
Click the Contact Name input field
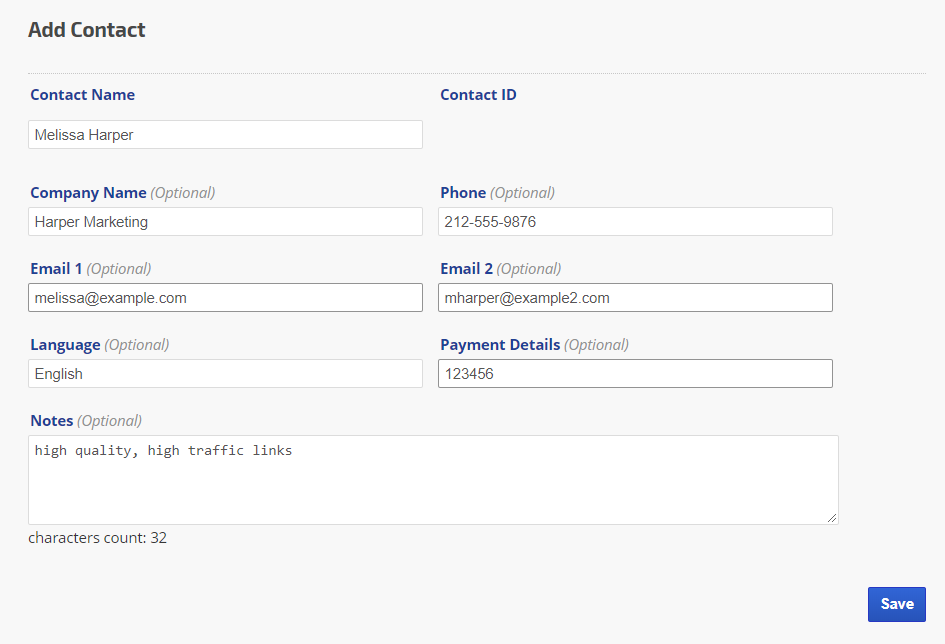(x=225, y=135)
